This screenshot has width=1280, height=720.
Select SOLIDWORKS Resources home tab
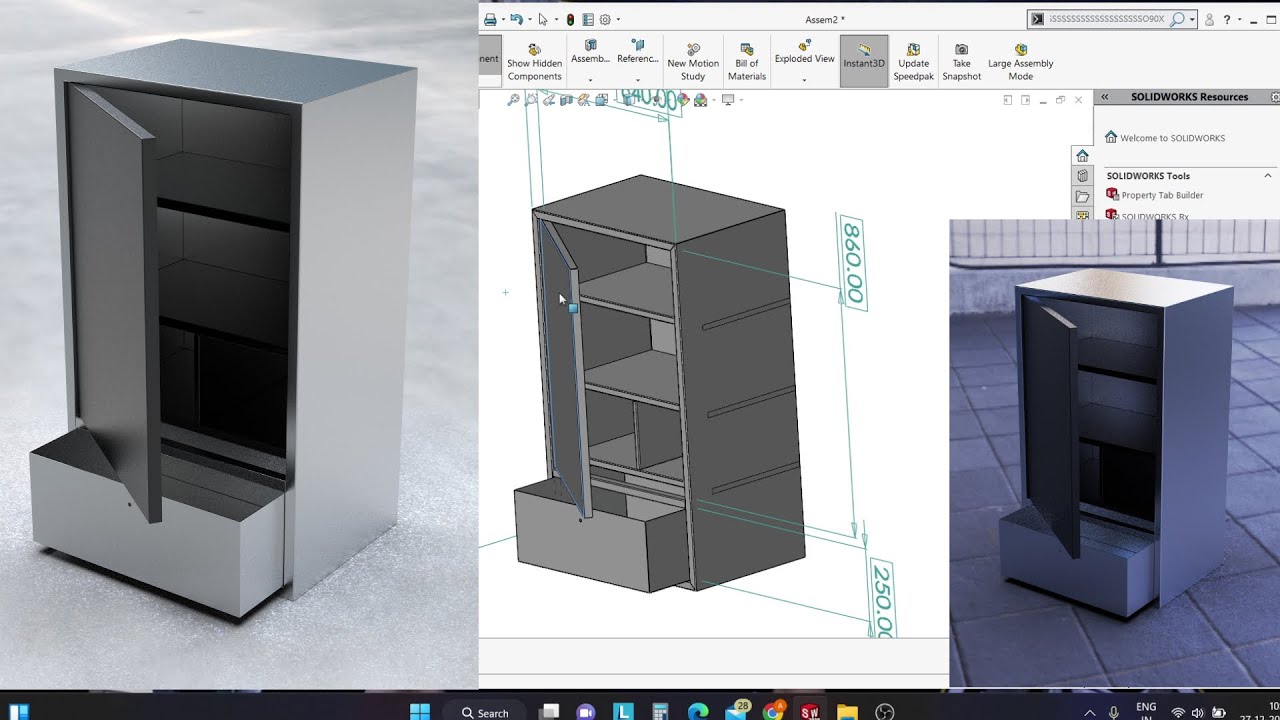point(1082,156)
